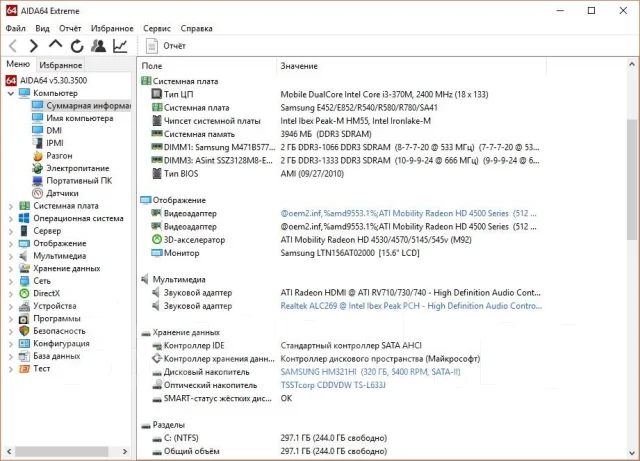Click the sidebar horizontal scroll right arrow
Screen dimensions: 640x461
pos(125,451)
